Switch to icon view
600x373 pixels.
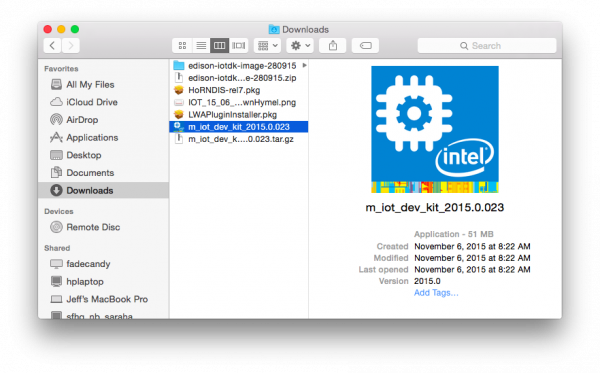182,46
